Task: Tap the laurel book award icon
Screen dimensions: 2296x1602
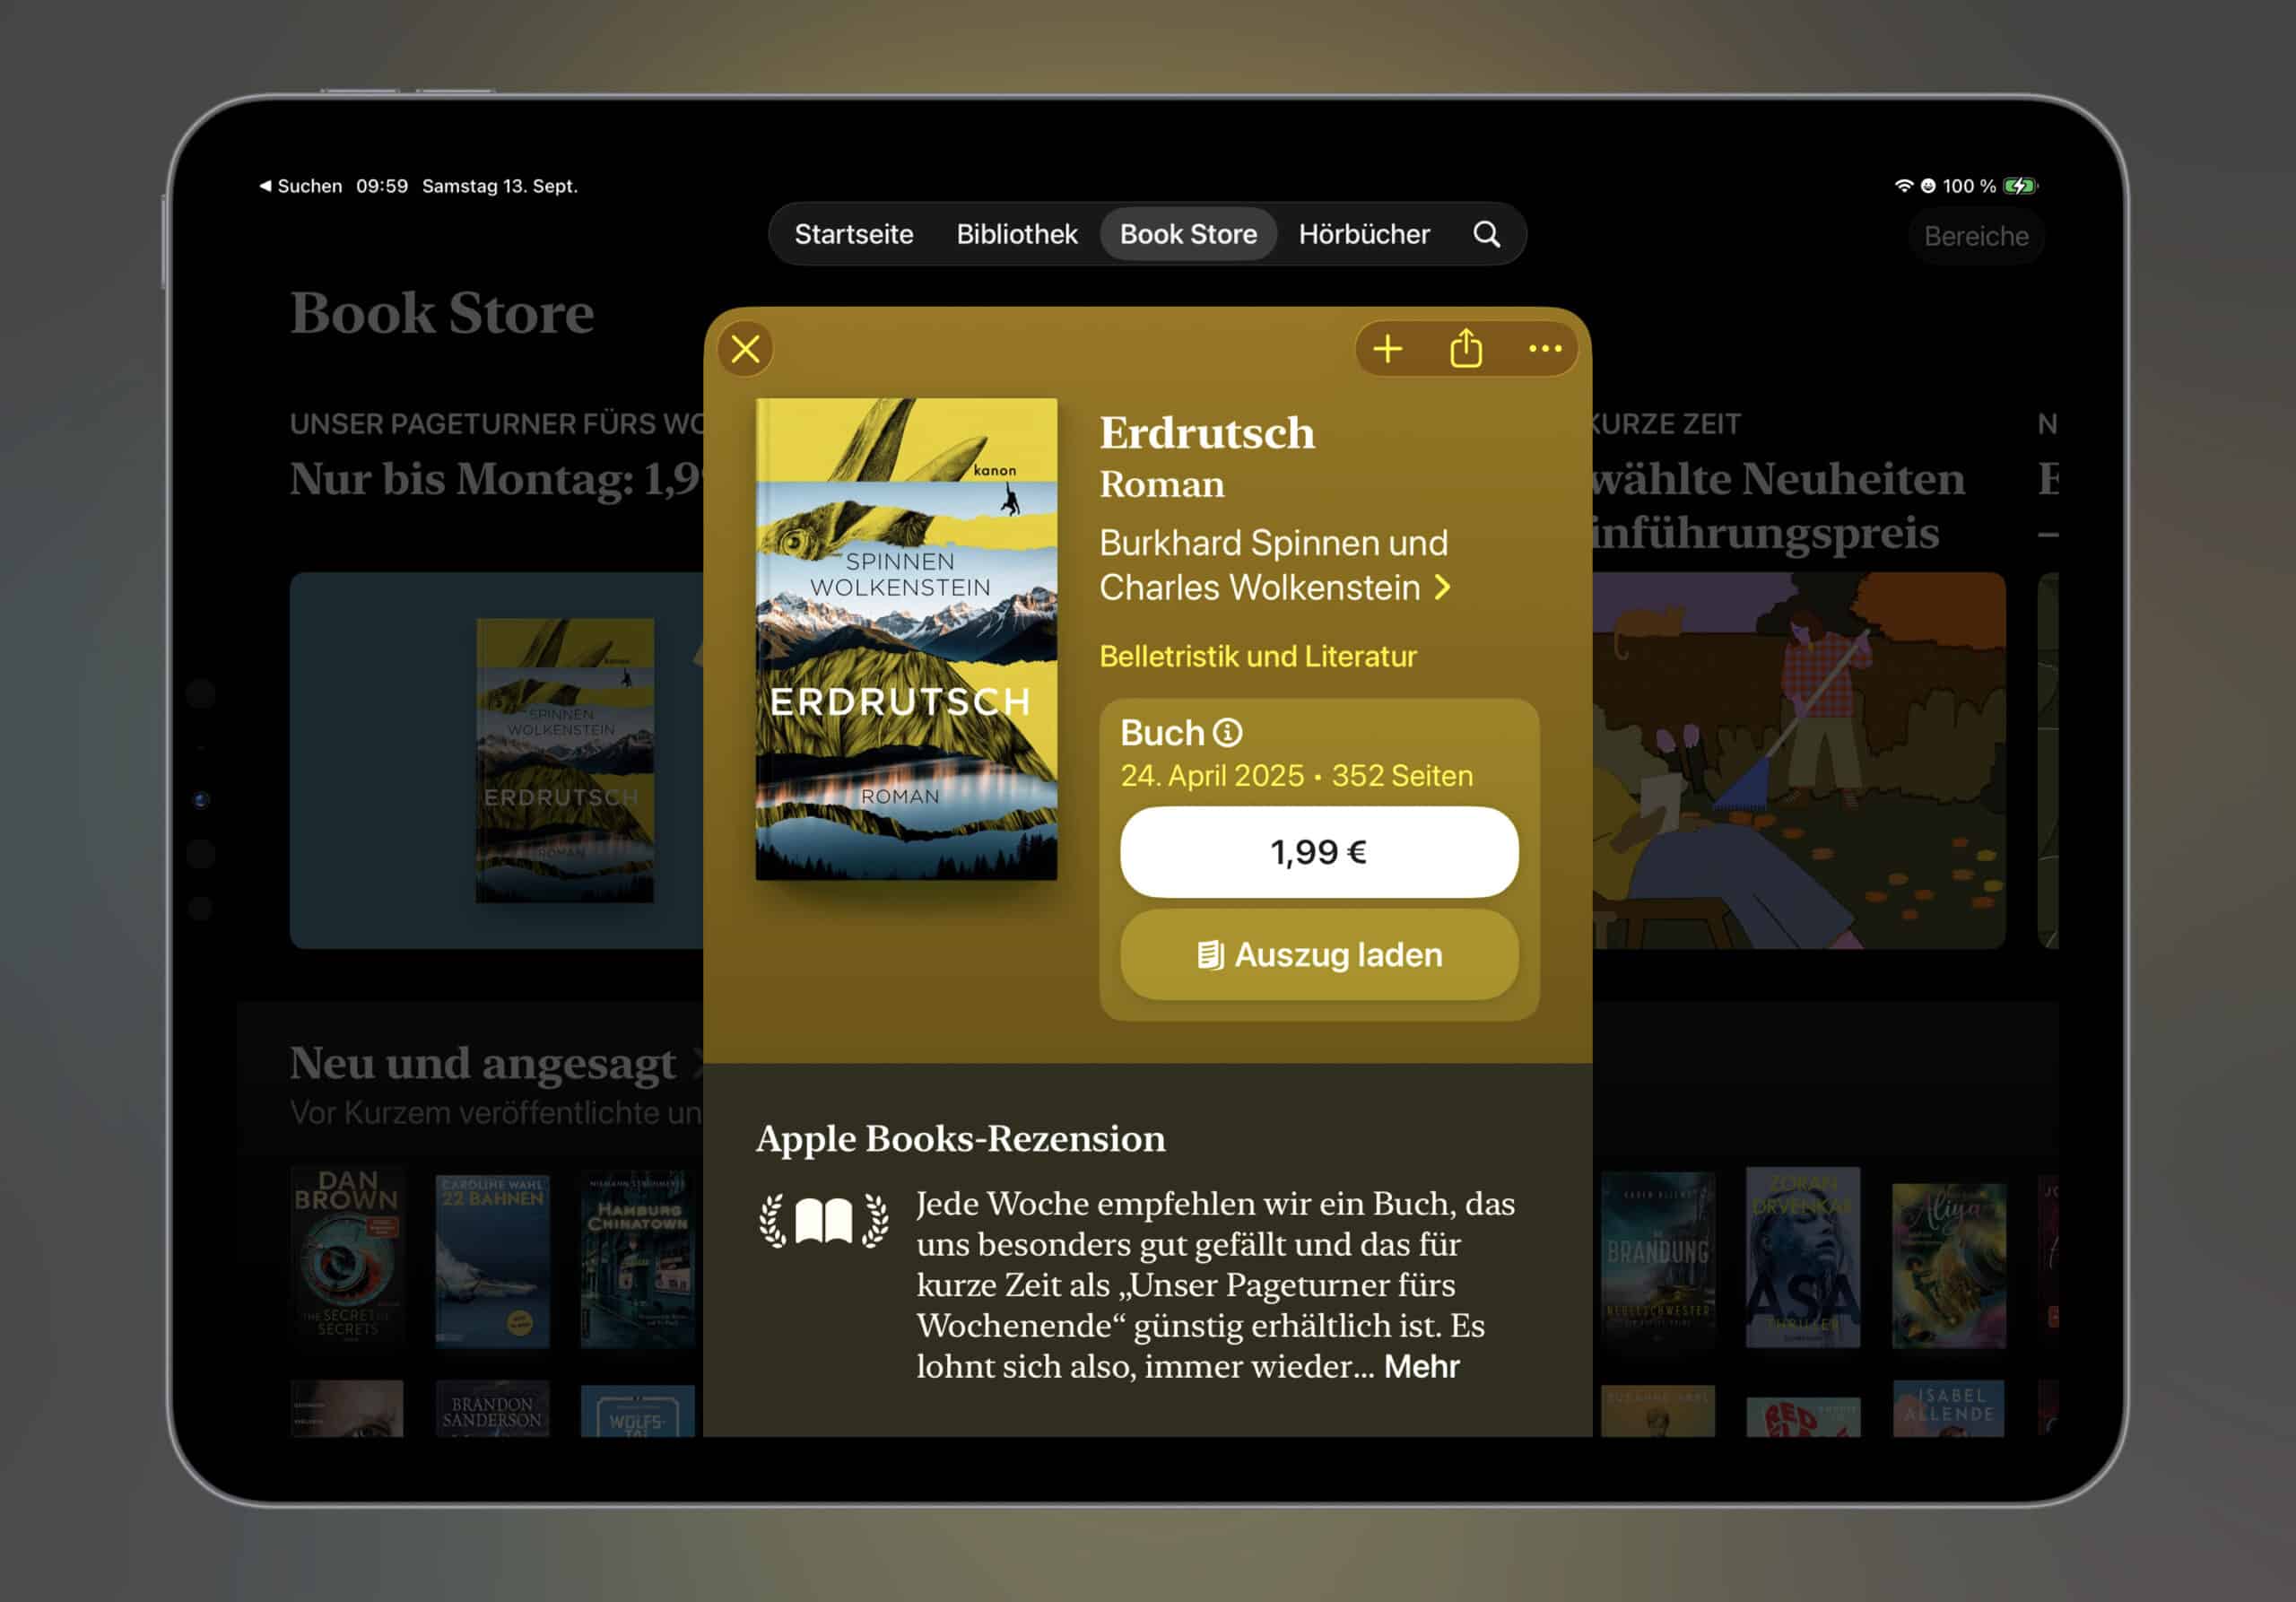Action: coord(824,1220)
